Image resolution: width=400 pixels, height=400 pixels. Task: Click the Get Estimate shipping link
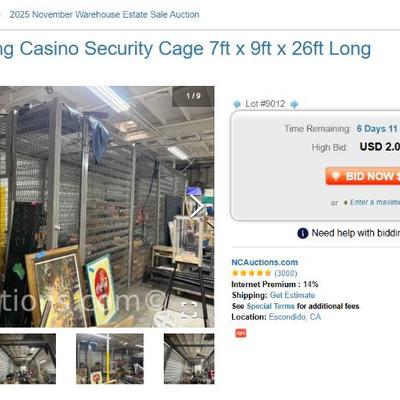click(x=292, y=295)
